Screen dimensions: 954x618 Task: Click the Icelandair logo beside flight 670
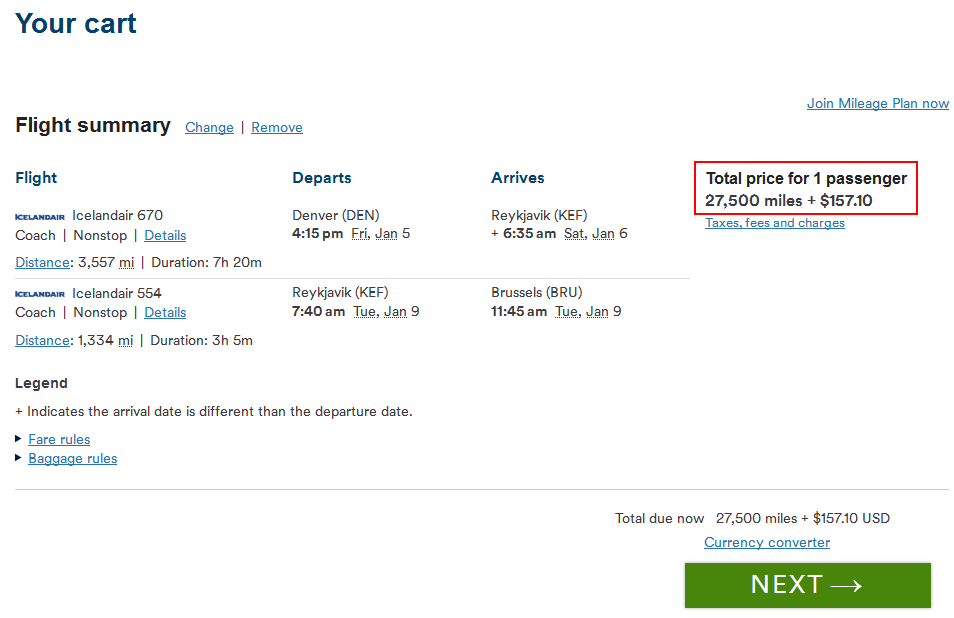pyautogui.click(x=40, y=217)
